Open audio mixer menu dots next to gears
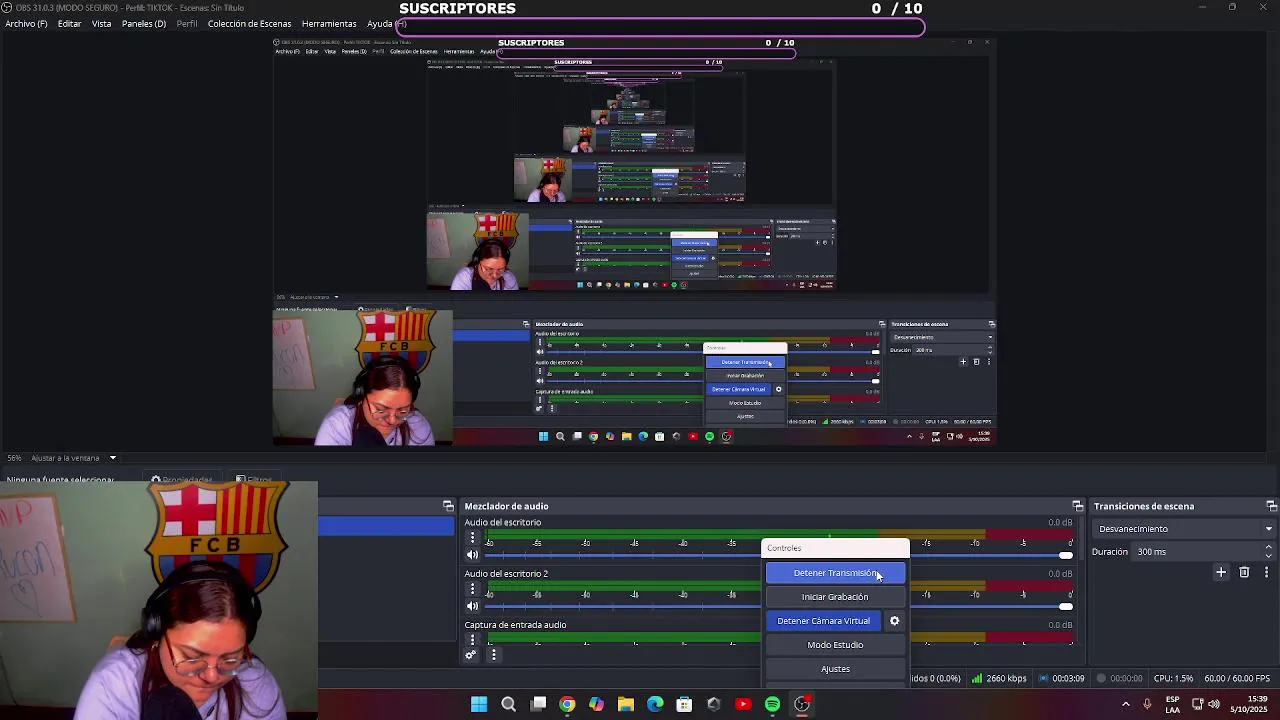 tap(493, 655)
